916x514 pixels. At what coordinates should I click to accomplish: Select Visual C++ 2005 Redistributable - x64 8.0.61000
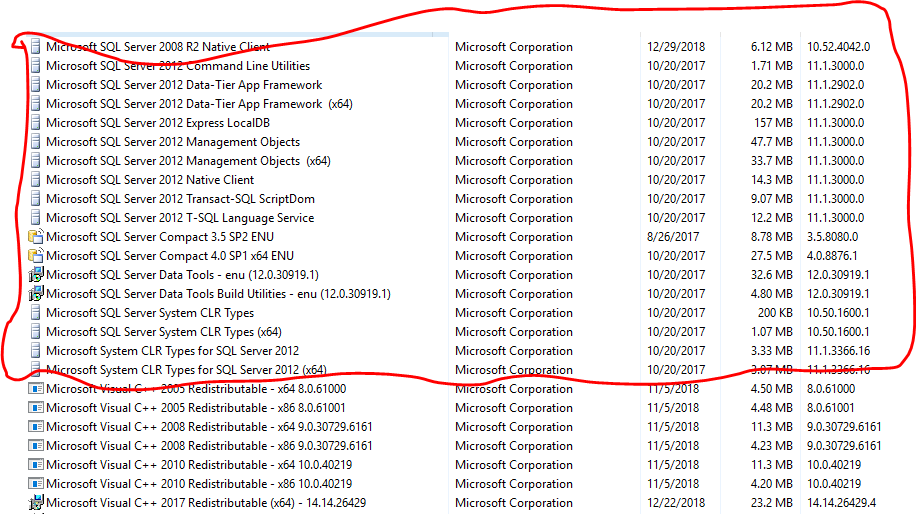[x=196, y=388]
